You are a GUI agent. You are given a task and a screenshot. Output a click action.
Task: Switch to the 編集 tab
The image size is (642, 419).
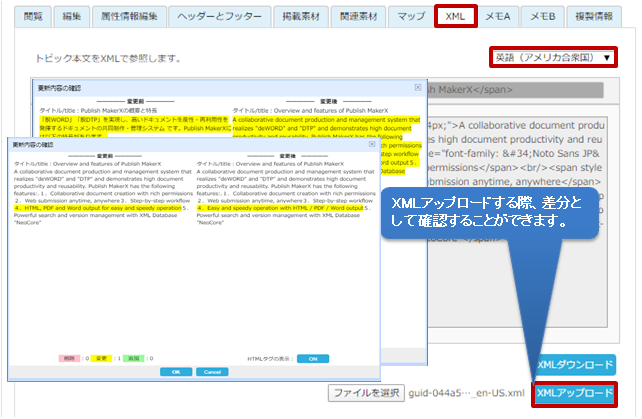point(72,17)
